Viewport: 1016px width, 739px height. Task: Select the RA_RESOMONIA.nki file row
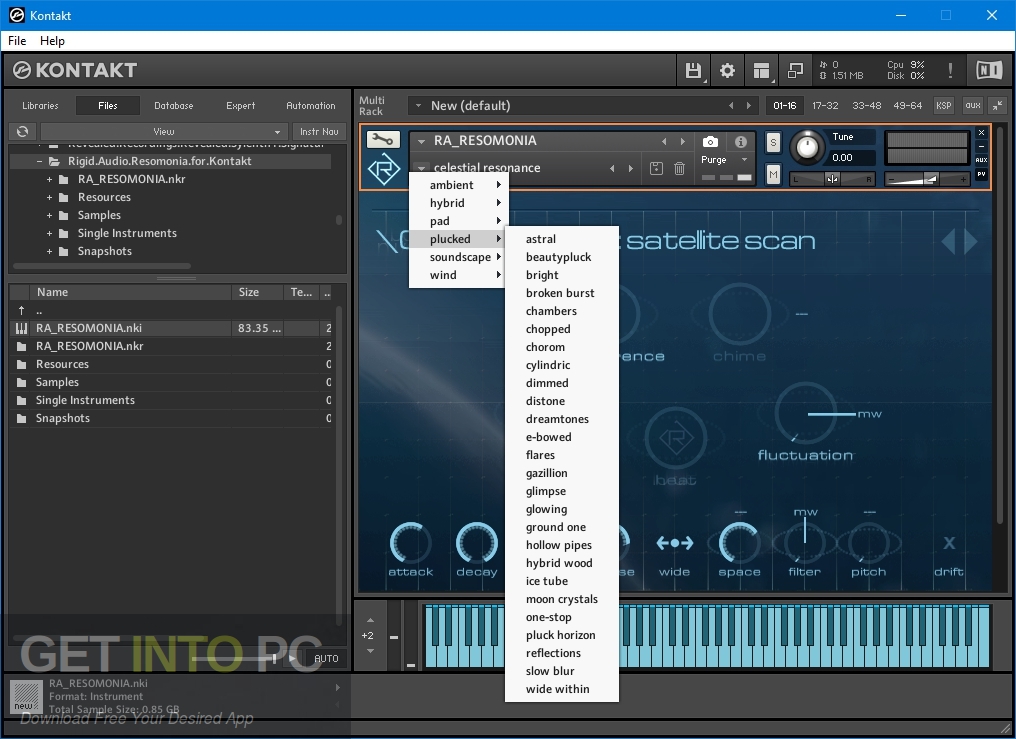pyautogui.click(x=171, y=328)
